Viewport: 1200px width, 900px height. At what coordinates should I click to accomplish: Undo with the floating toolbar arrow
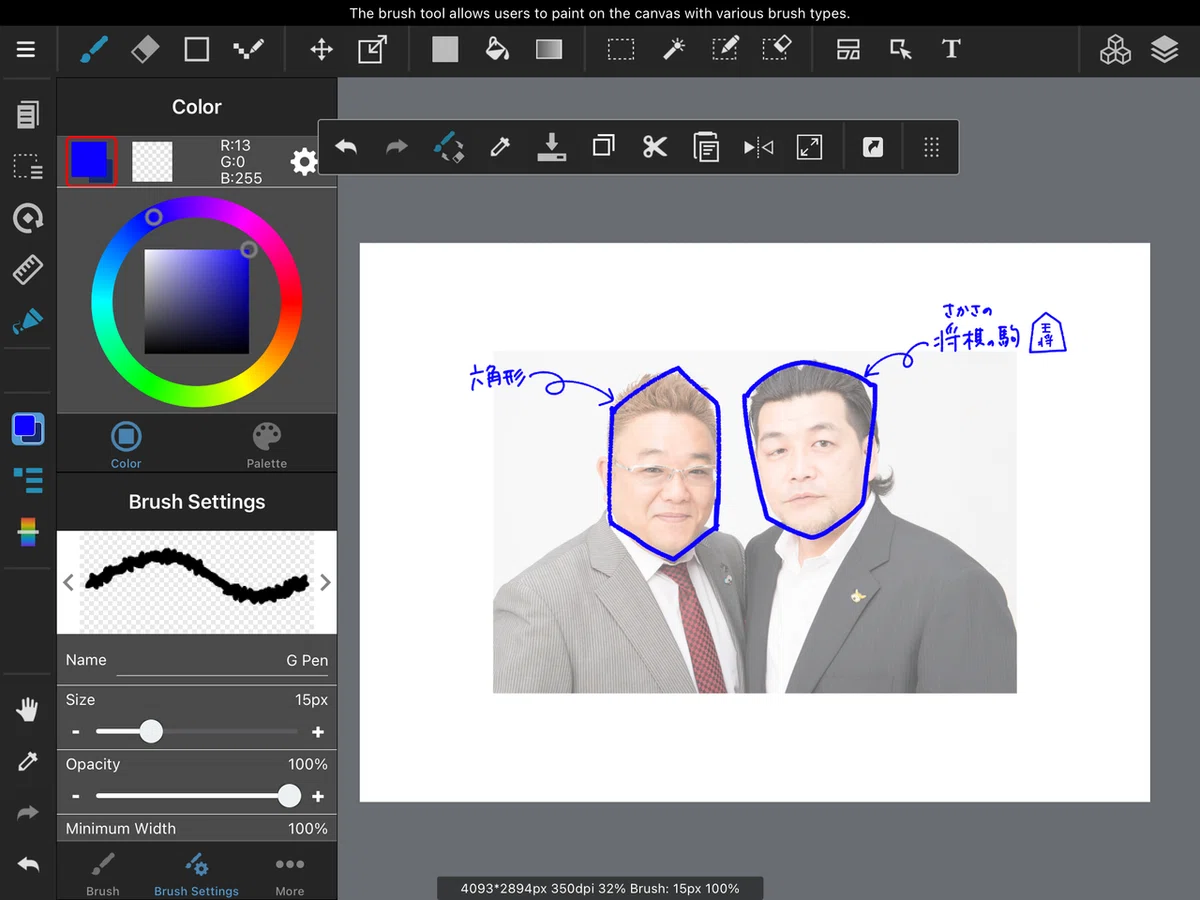pyautogui.click(x=346, y=148)
